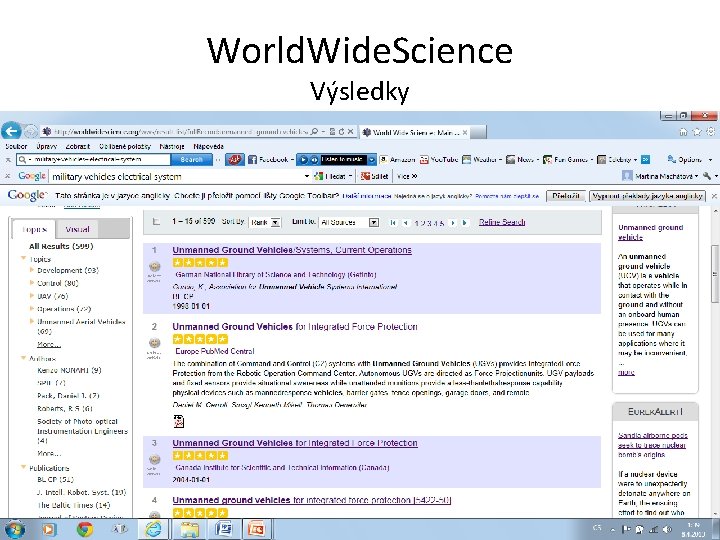Open the Nástroje menu
The height and width of the screenshot is (540, 720).
(x=172, y=146)
